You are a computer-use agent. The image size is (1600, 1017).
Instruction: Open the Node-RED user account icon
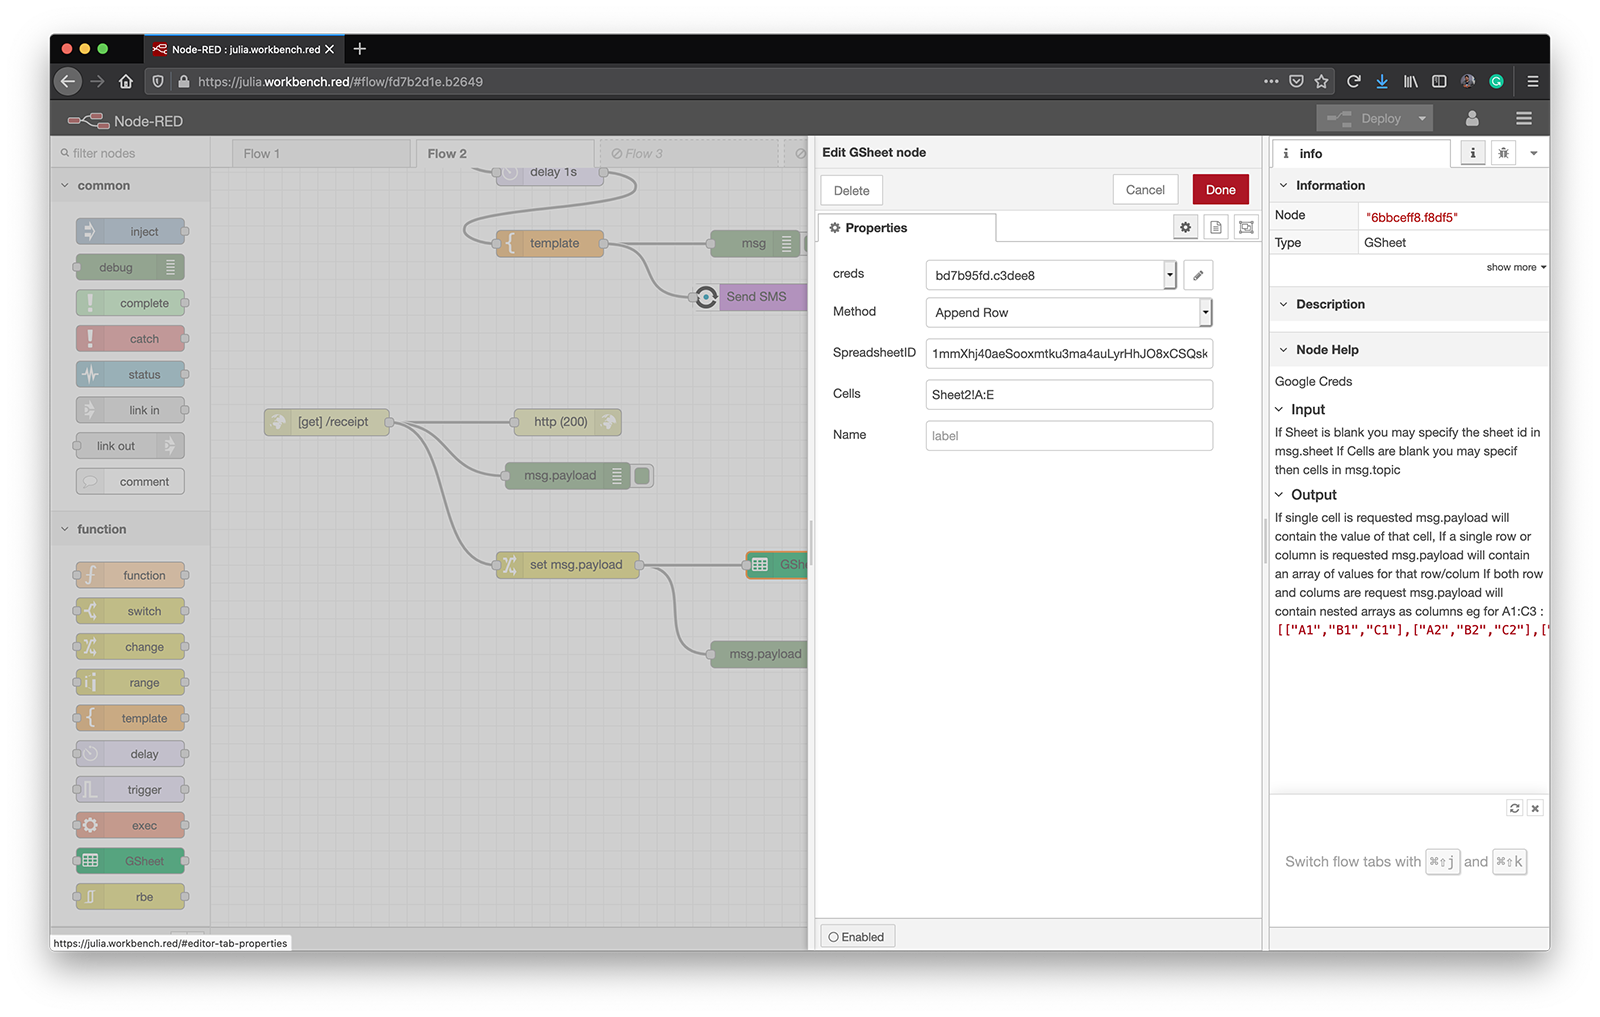(x=1472, y=119)
